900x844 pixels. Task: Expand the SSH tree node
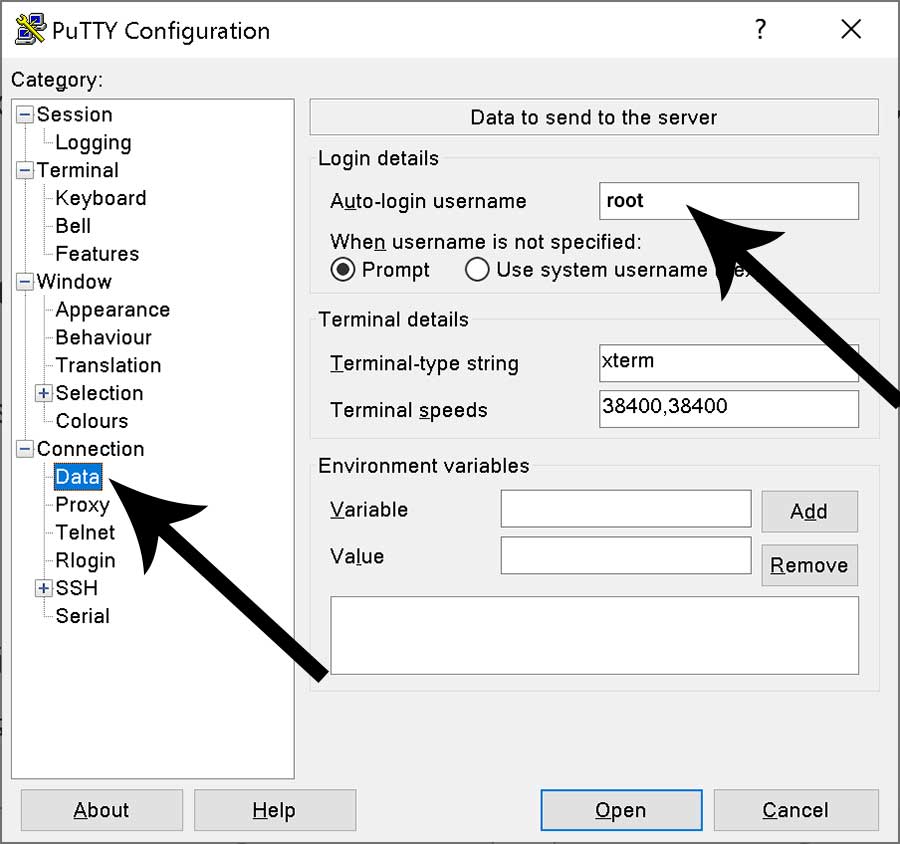43,589
